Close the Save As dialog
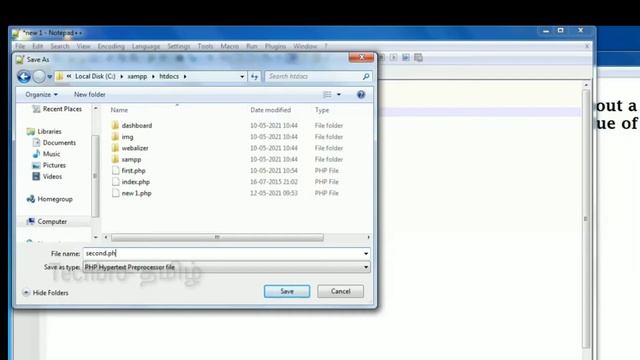 [x=361, y=58]
